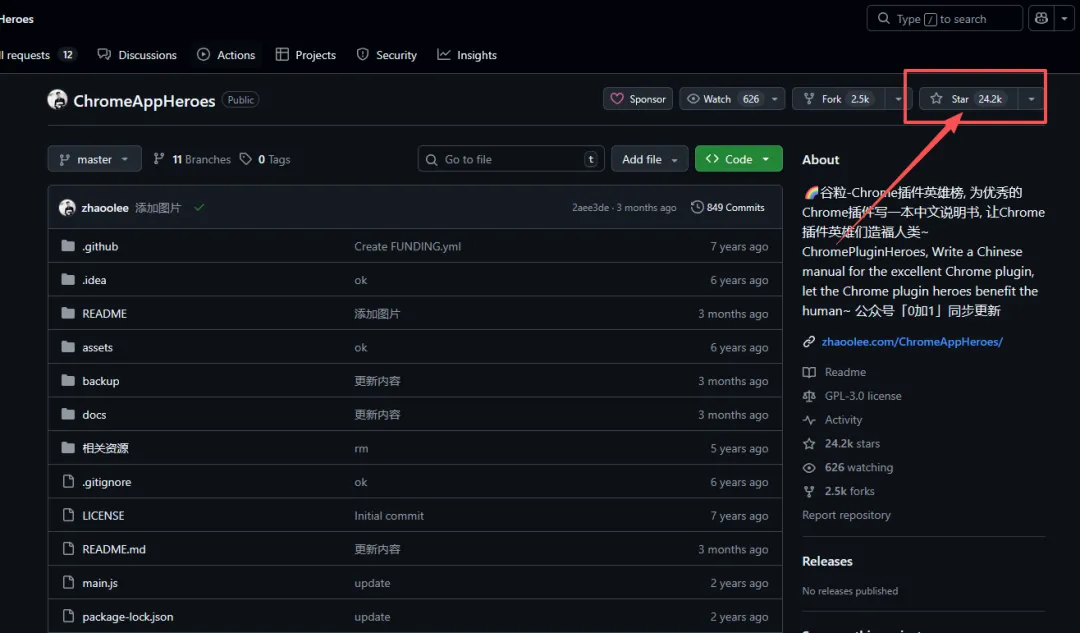Click the book icon beside Readme
1080x633 pixels.
click(809, 372)
